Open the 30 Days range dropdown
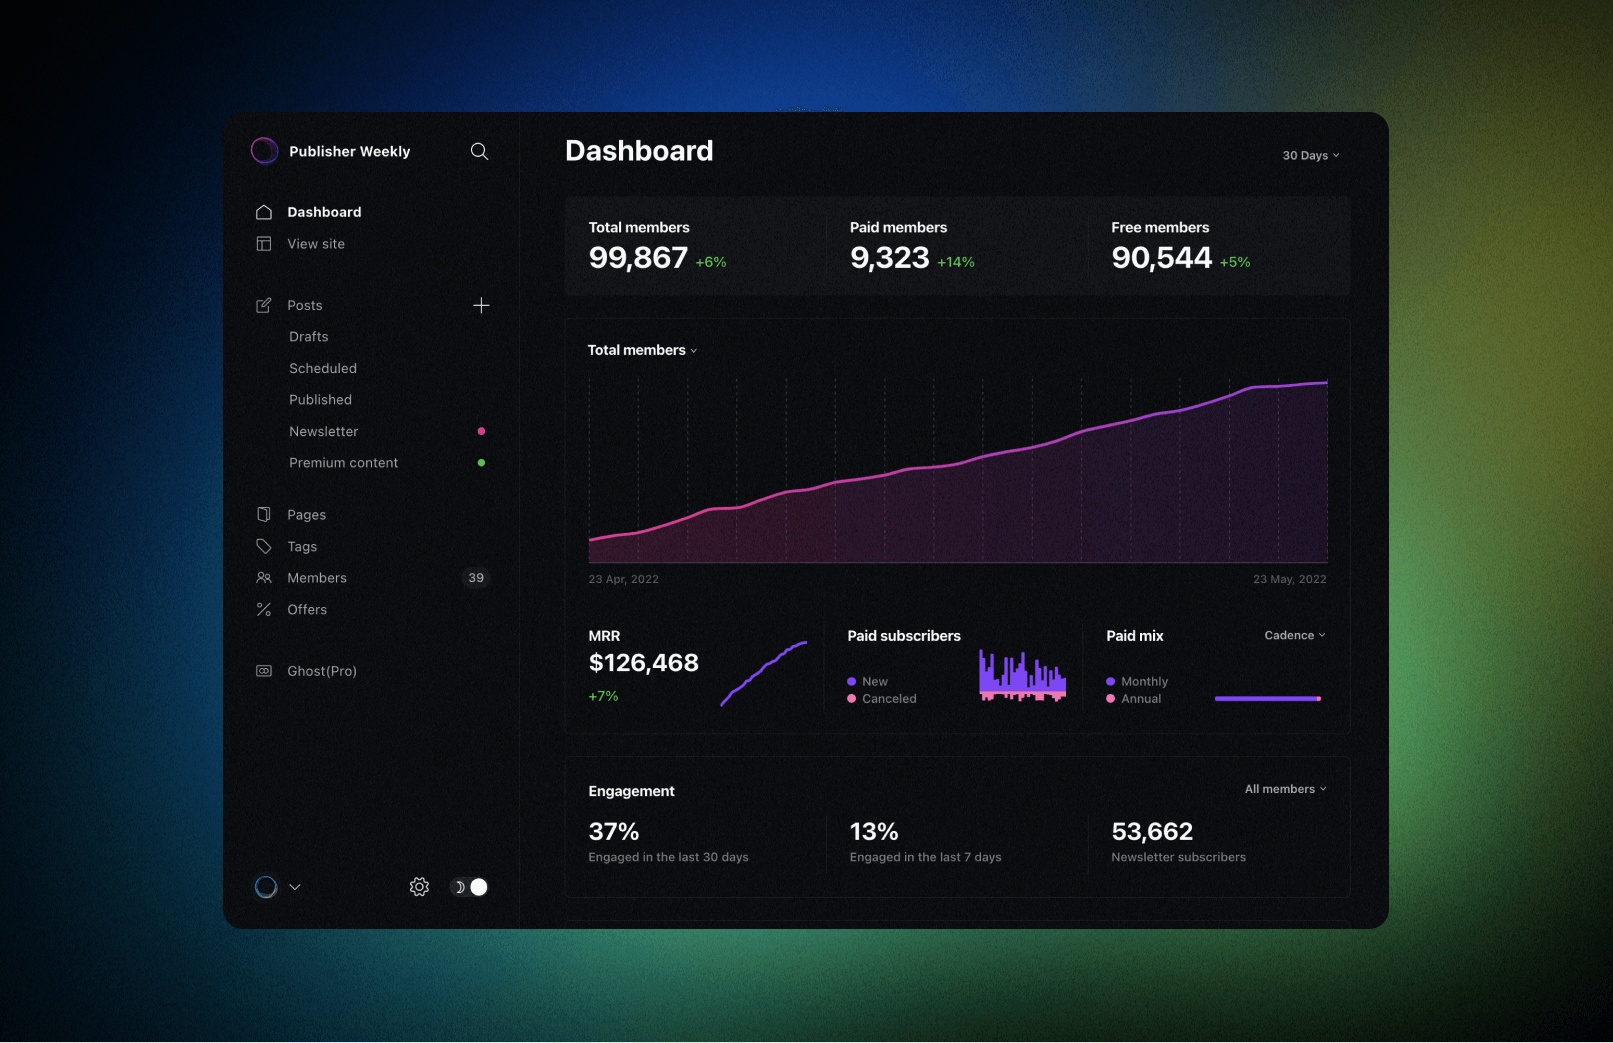 pos(1311,155)
